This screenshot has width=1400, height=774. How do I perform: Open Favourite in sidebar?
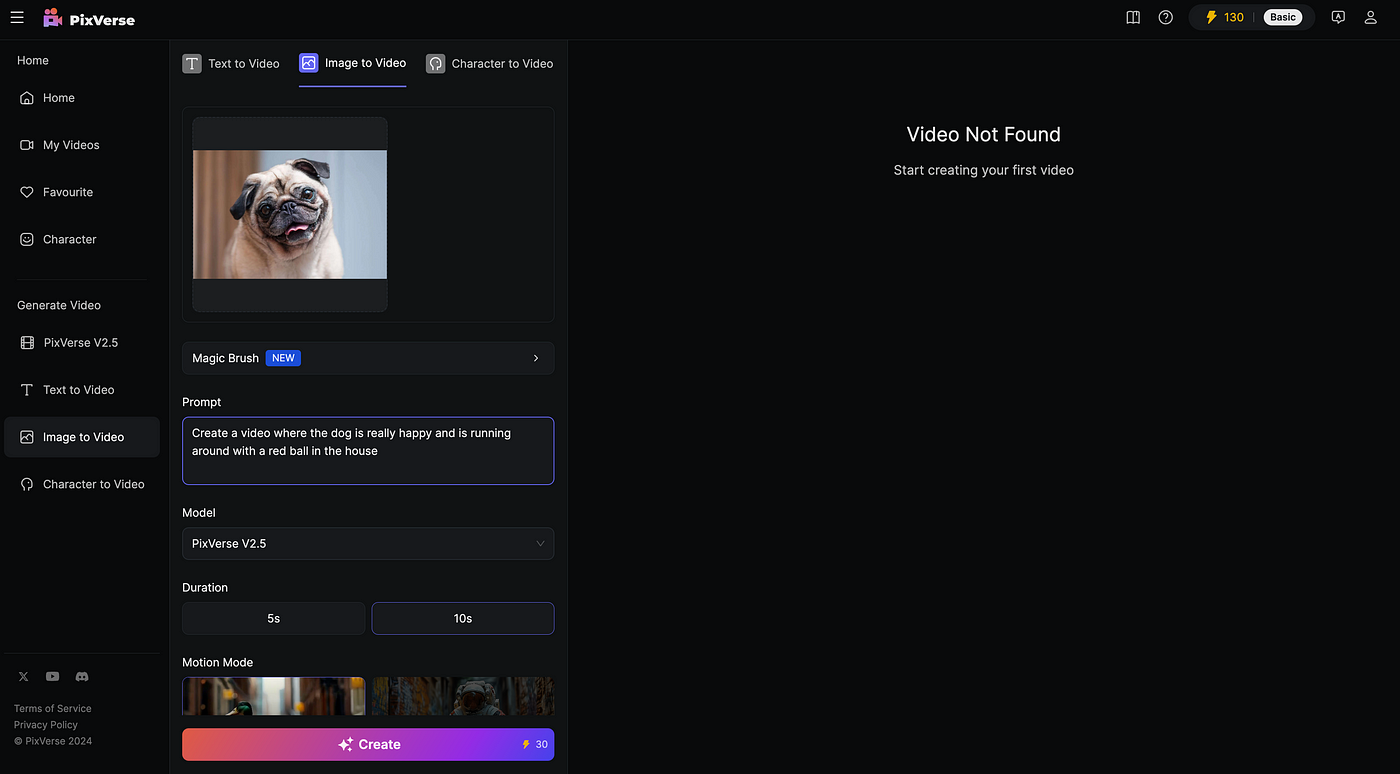pos(81,192)
